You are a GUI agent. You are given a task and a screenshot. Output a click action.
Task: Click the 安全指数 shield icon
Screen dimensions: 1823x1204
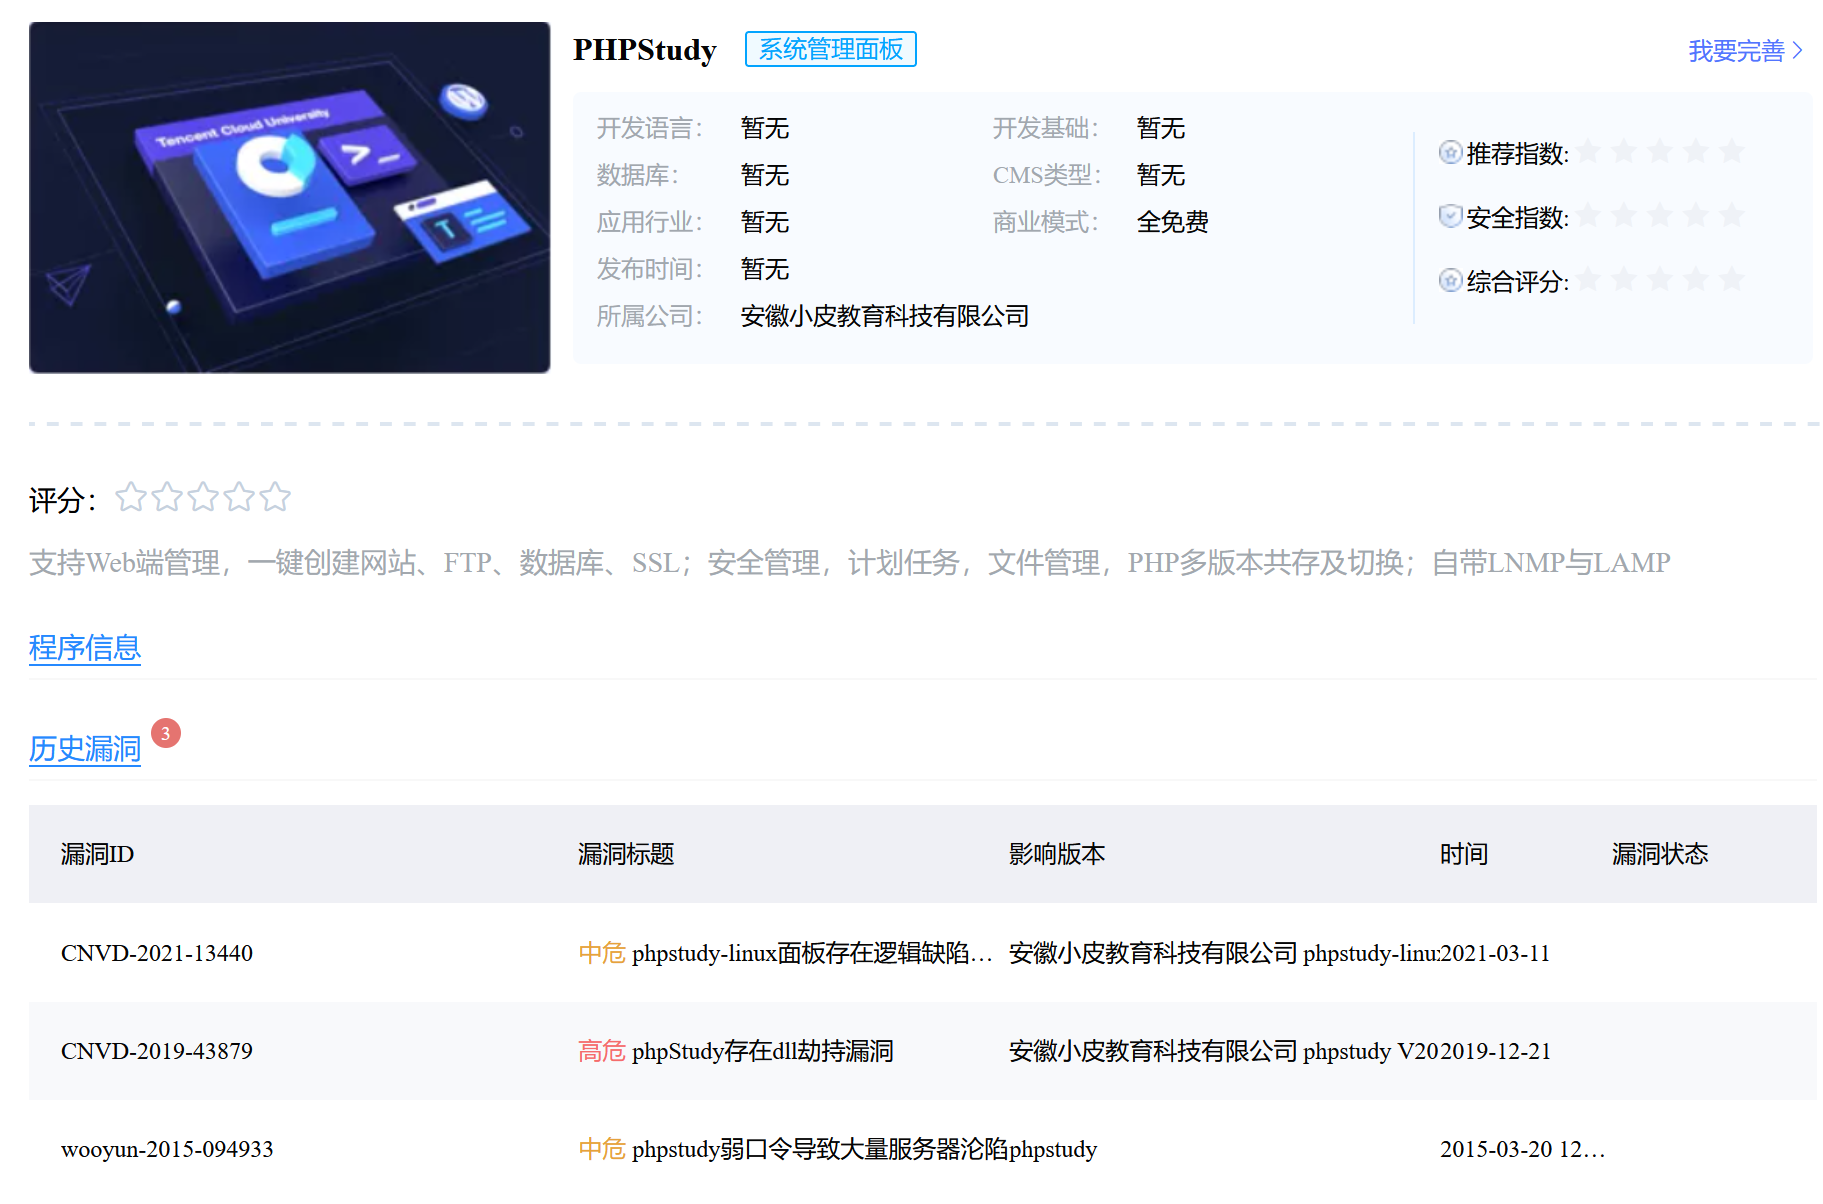pos(1450,216)
